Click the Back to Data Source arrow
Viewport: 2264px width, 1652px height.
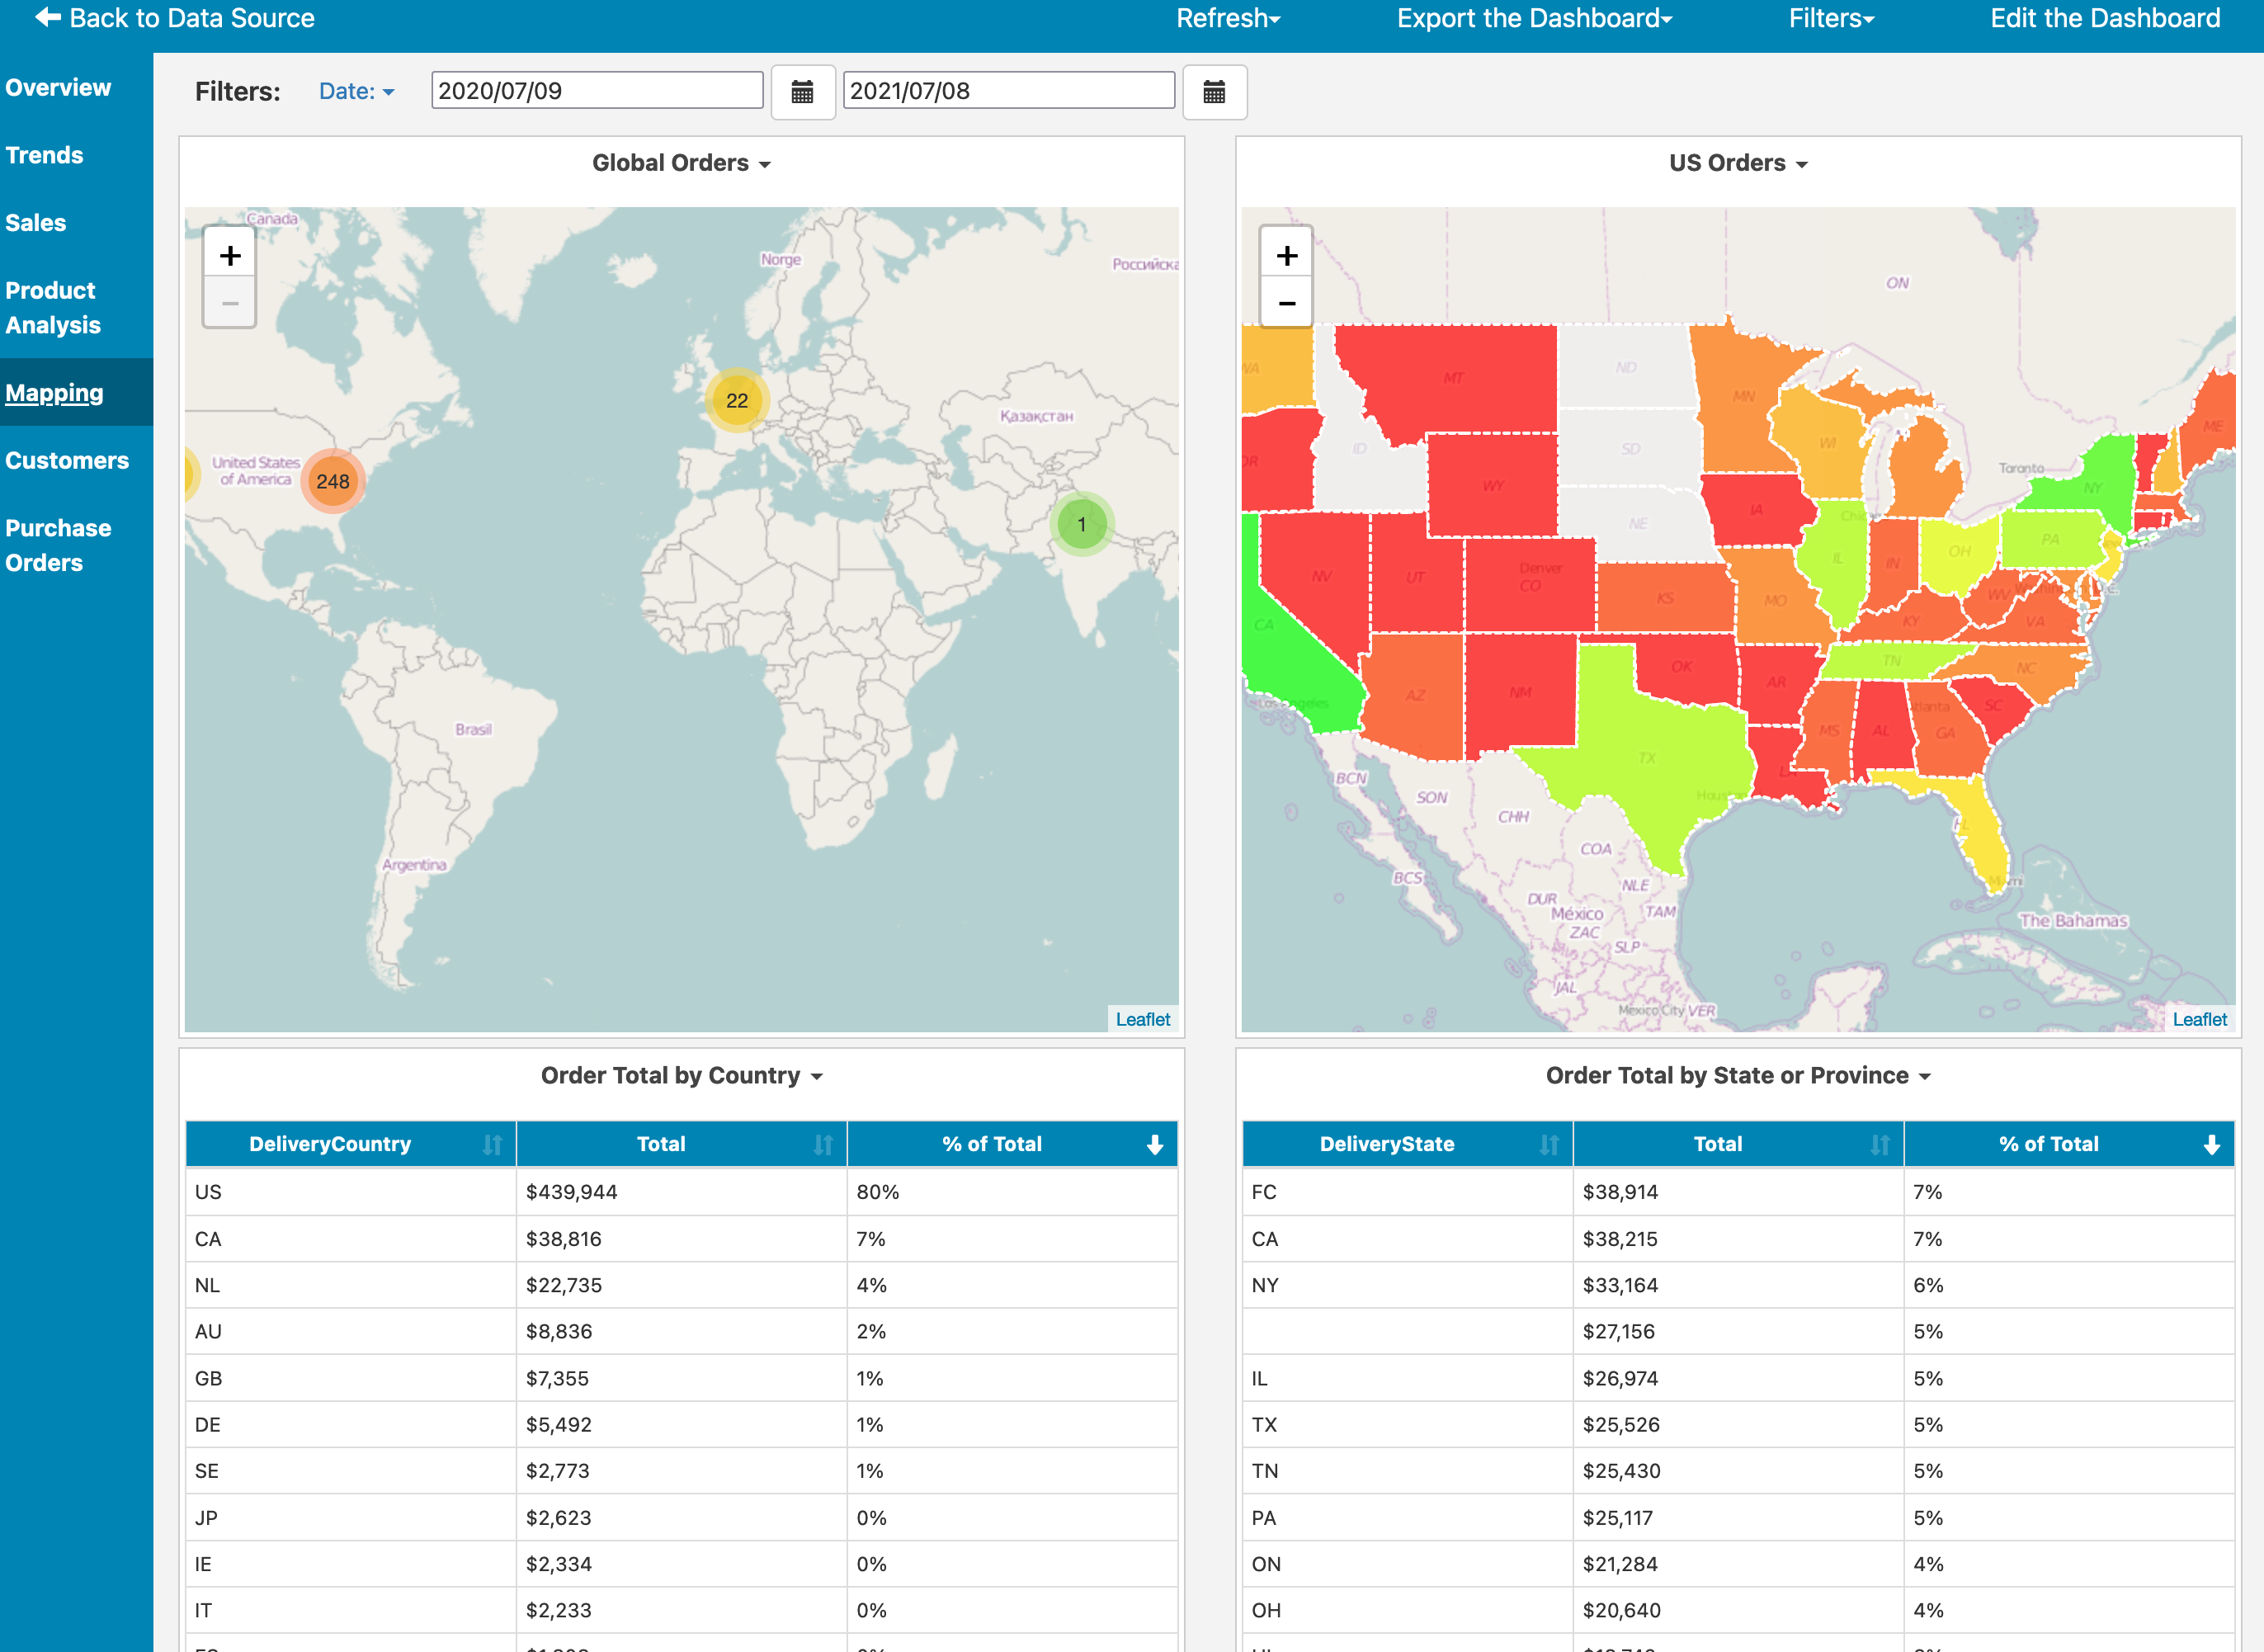(47, 17)
